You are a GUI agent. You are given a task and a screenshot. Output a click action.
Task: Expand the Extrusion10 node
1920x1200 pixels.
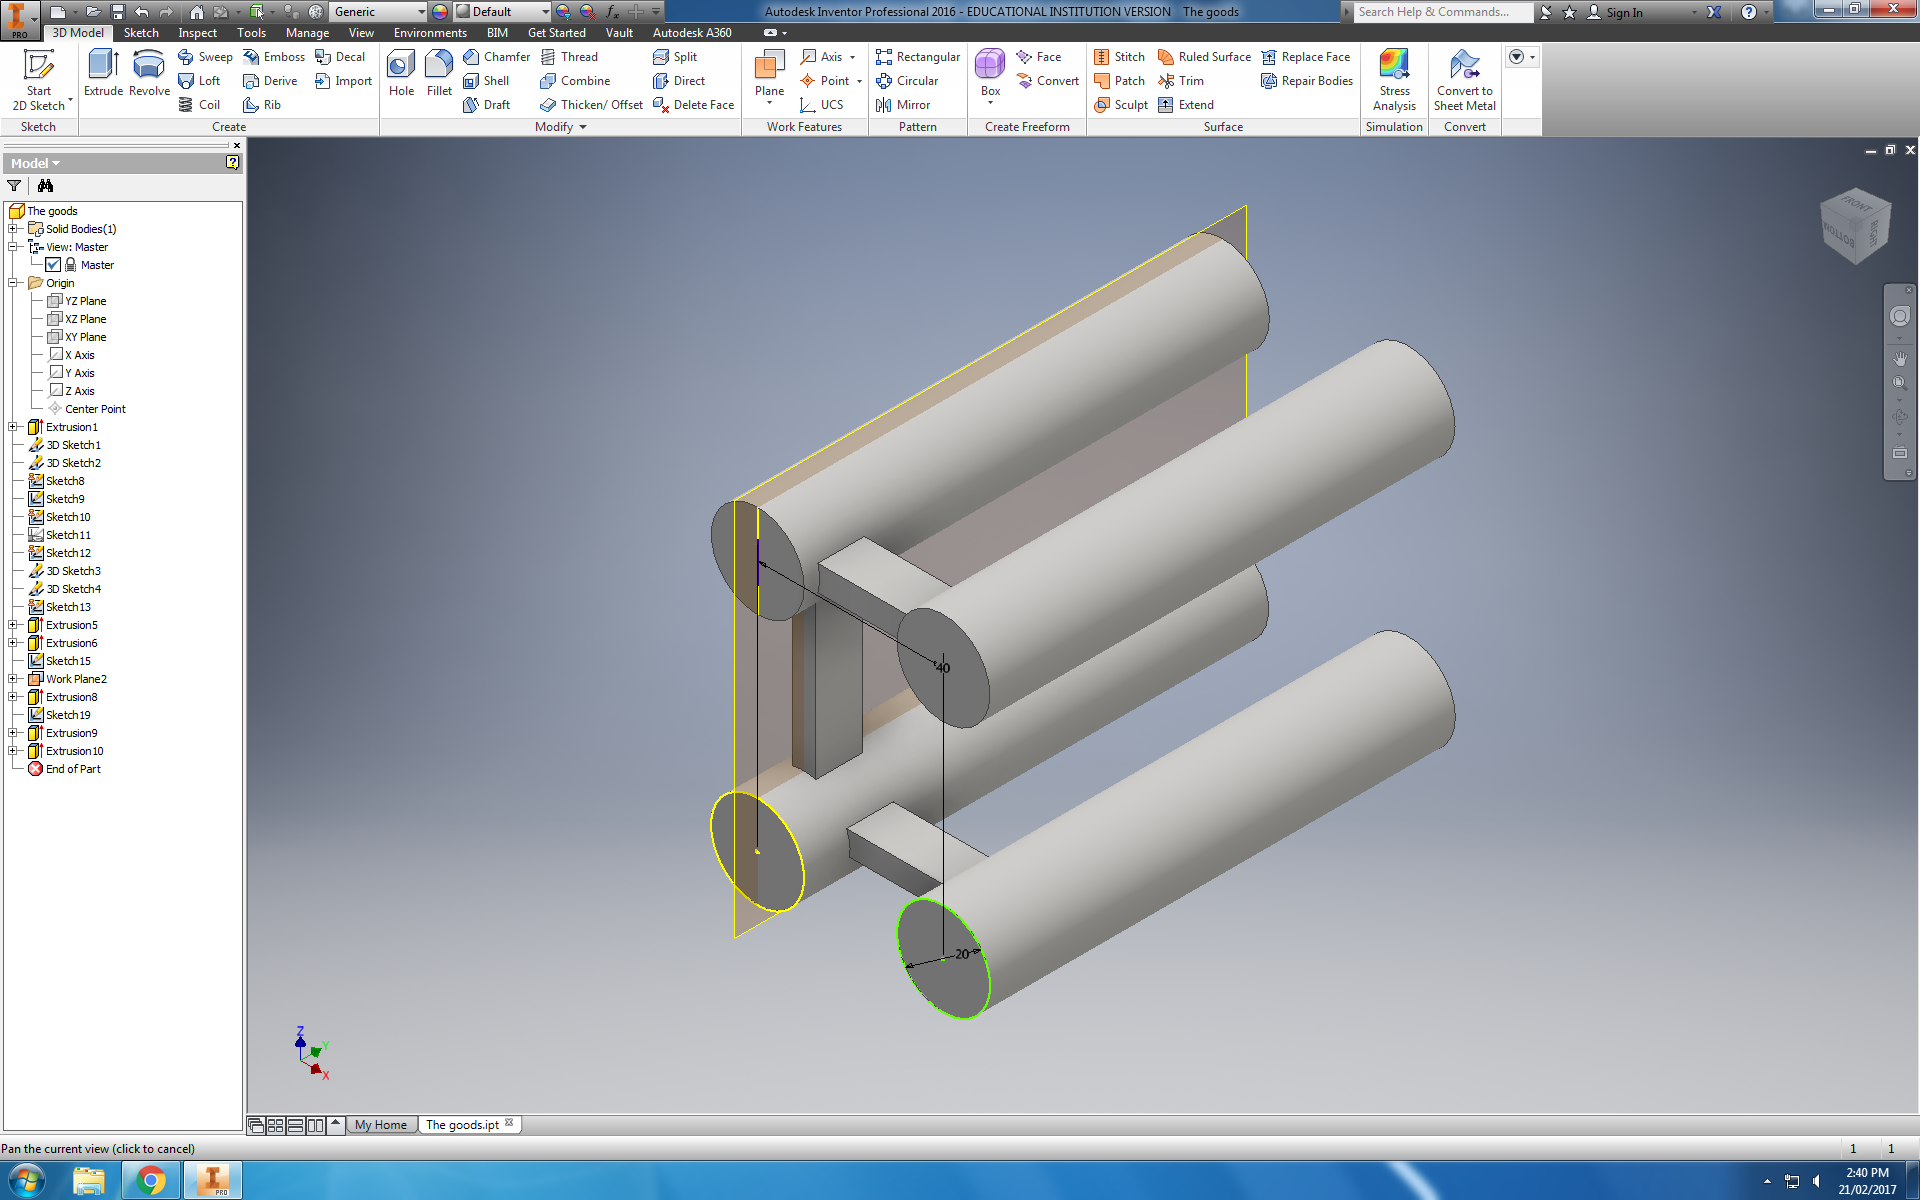[x=13, y=751]
